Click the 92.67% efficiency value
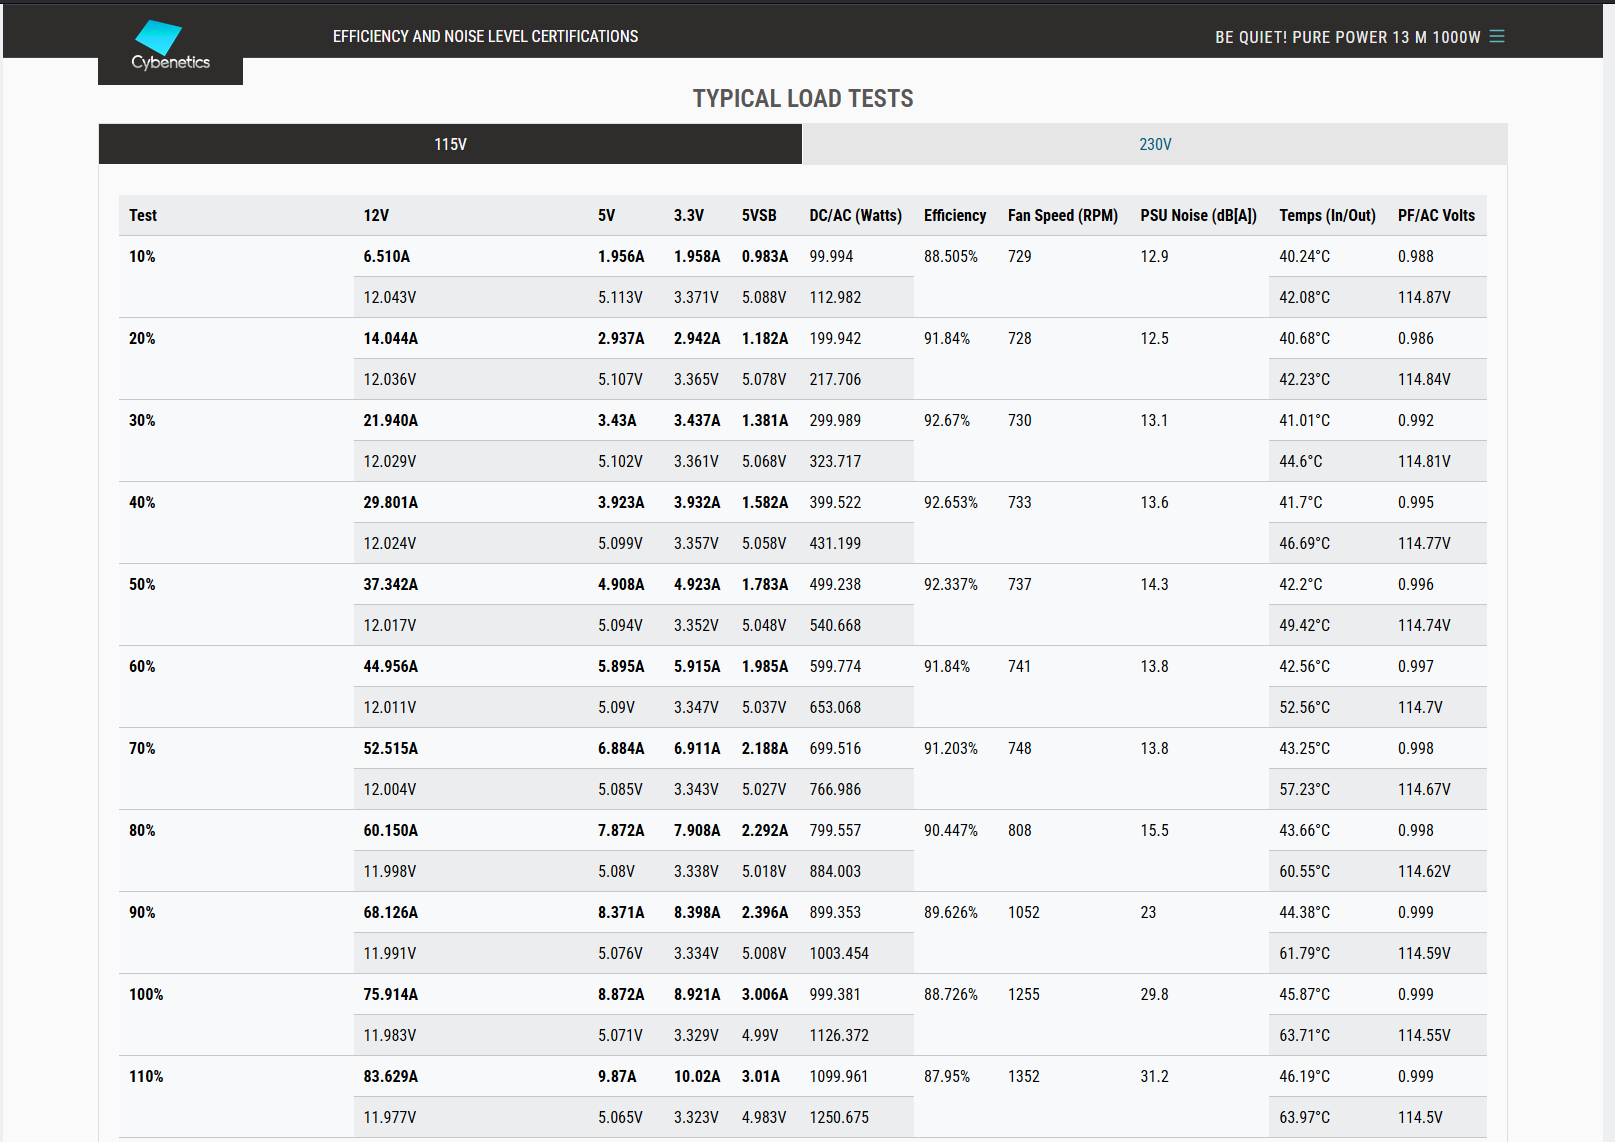1615x1142 pixels. 947,420
